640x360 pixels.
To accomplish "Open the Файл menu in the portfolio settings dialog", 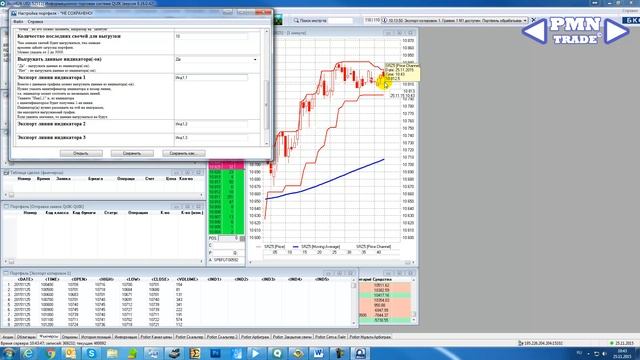I will tap(18, 22).
